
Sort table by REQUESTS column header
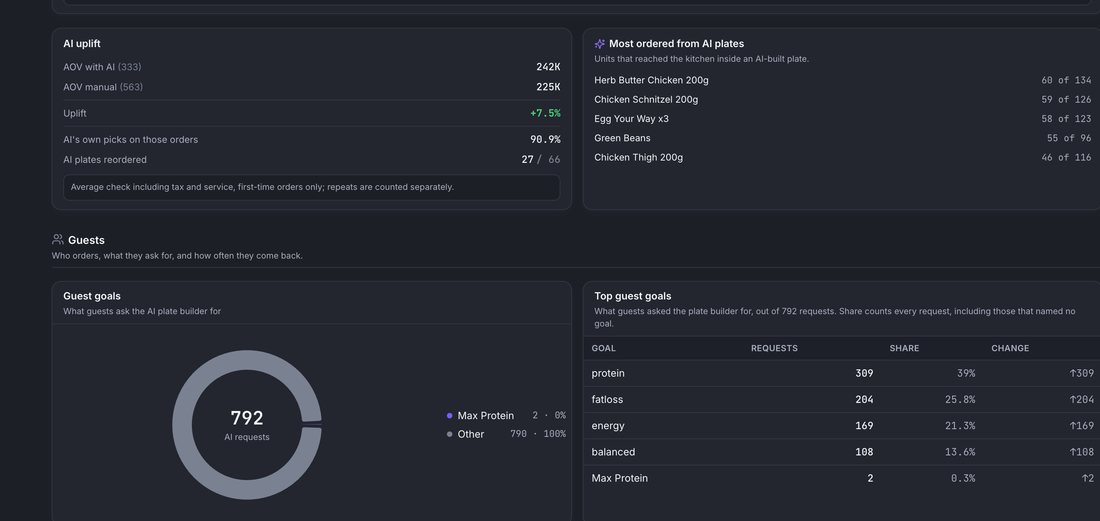[x=774, y=349]
